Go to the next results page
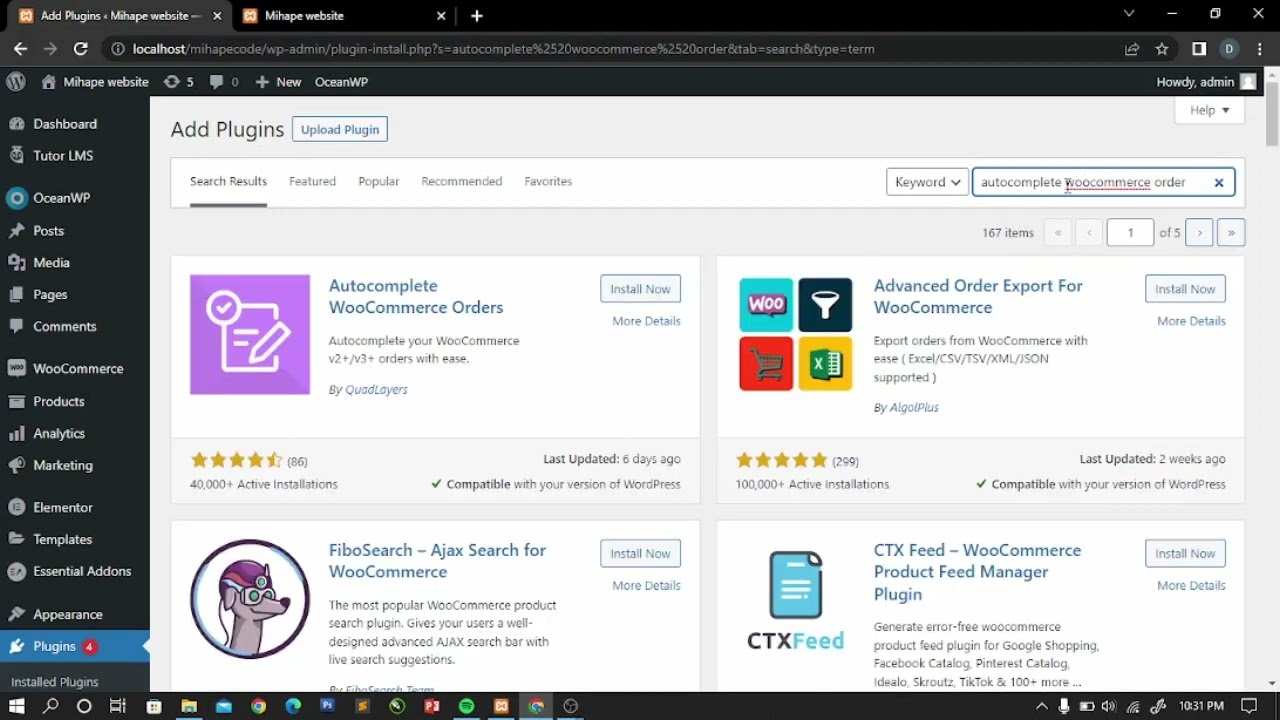 pos(1200,233)
